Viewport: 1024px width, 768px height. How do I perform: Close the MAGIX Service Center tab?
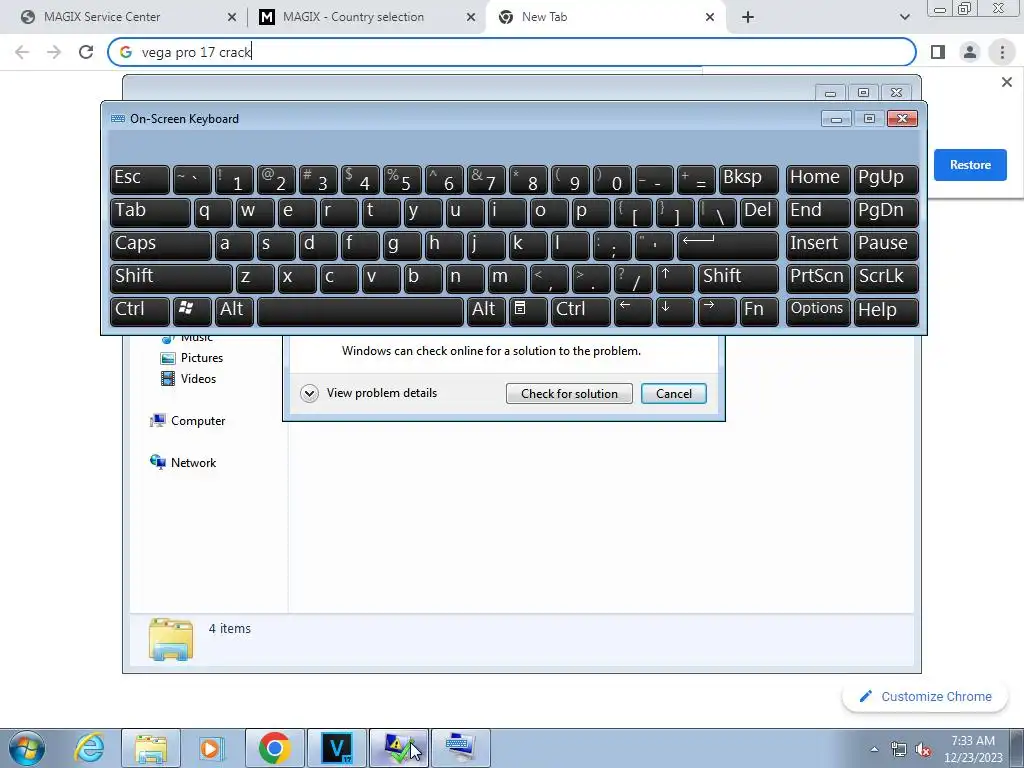[232, 17]
